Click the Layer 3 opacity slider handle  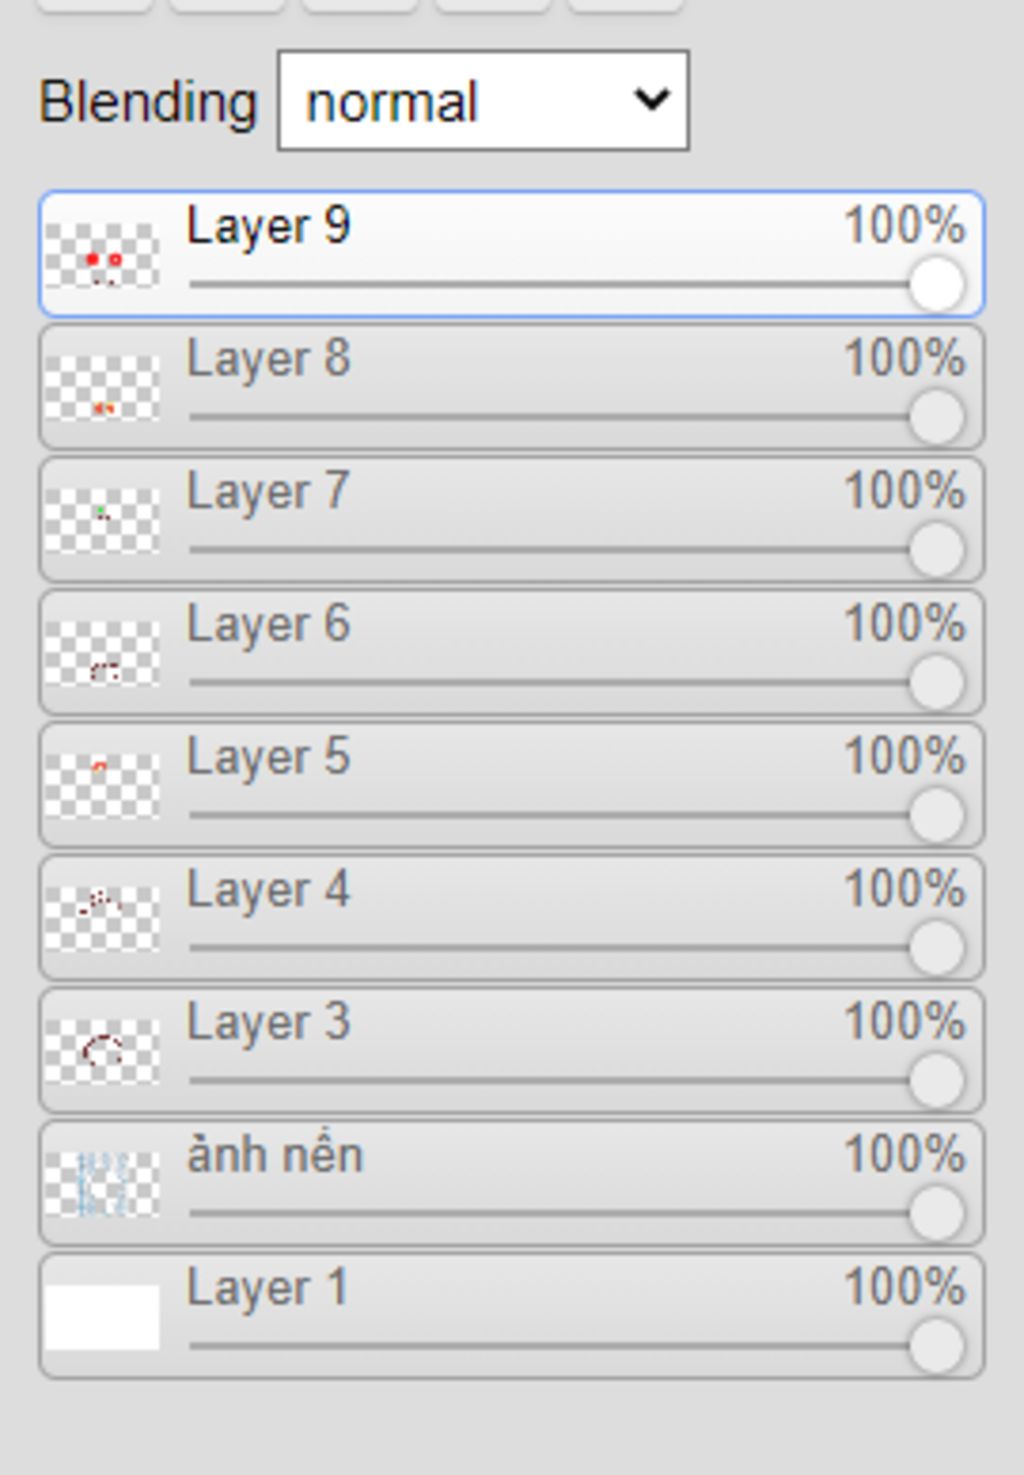pyautogui.click(x=937, y=1081)
